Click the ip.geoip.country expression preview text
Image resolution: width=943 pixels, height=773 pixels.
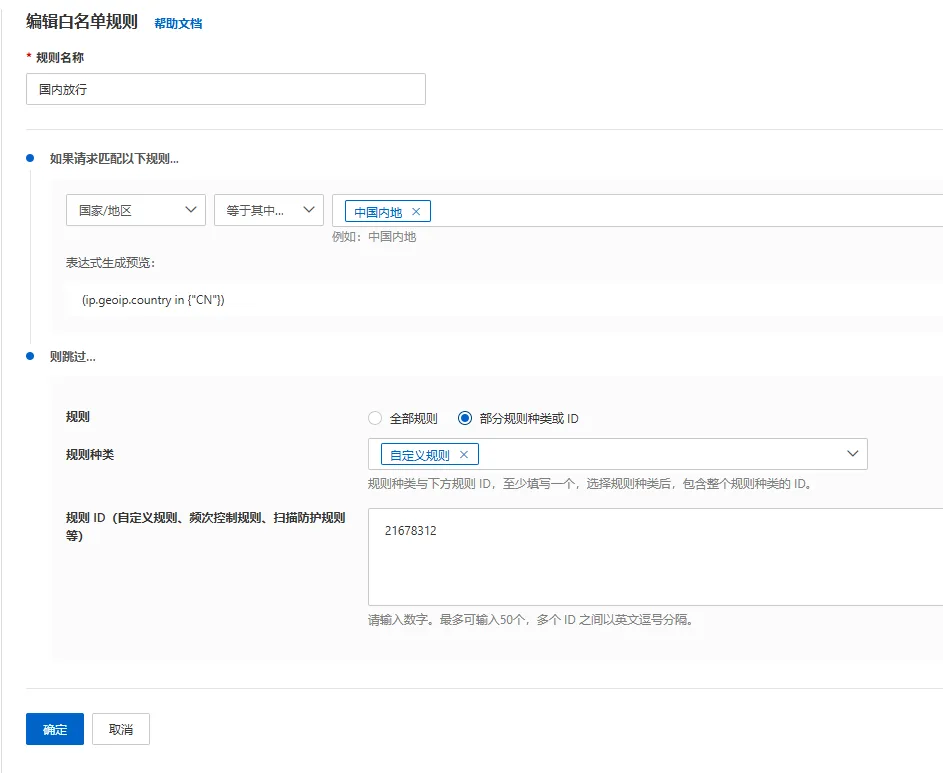153,299
